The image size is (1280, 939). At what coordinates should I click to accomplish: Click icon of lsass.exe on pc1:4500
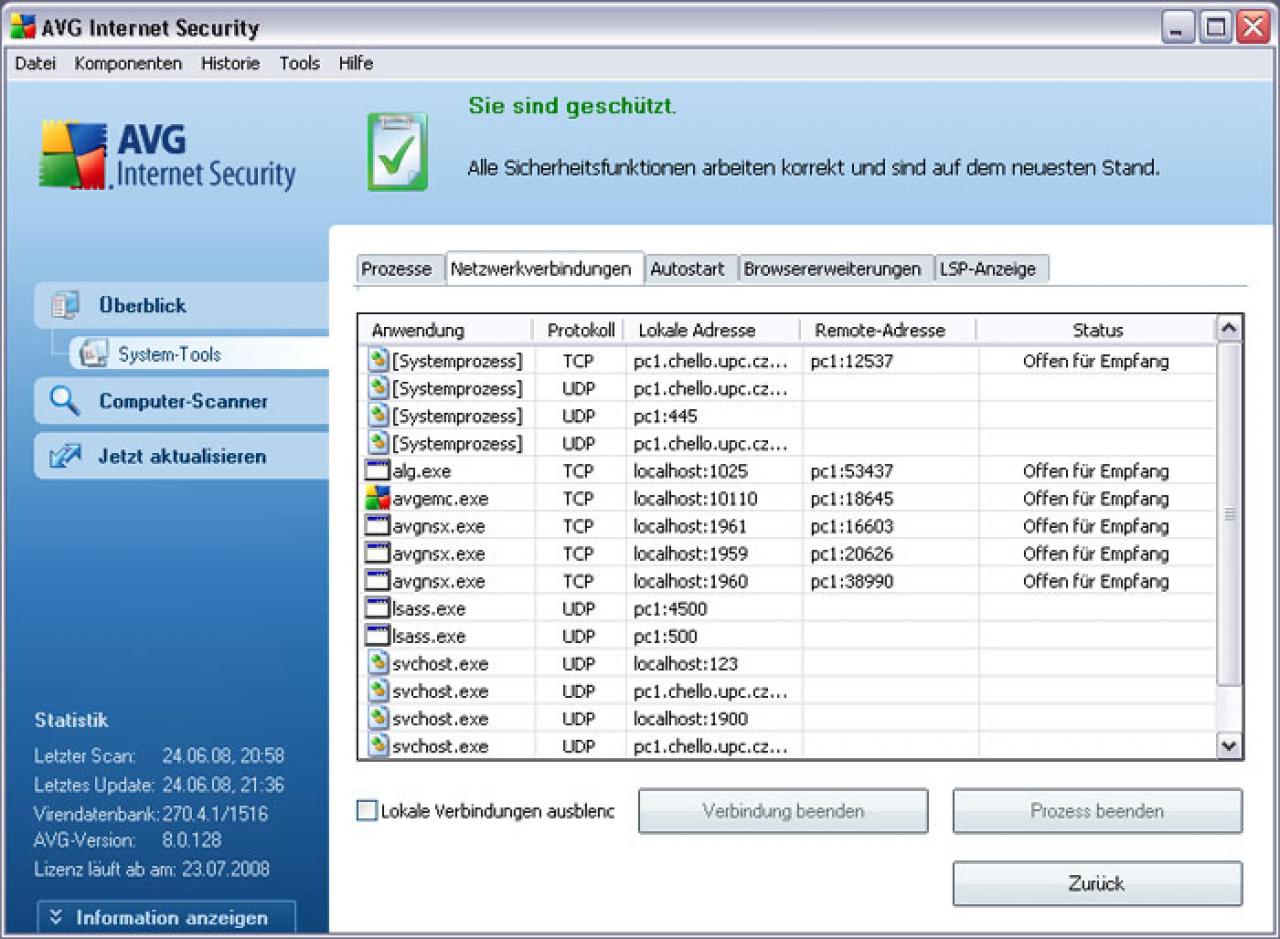click(377, 608)
